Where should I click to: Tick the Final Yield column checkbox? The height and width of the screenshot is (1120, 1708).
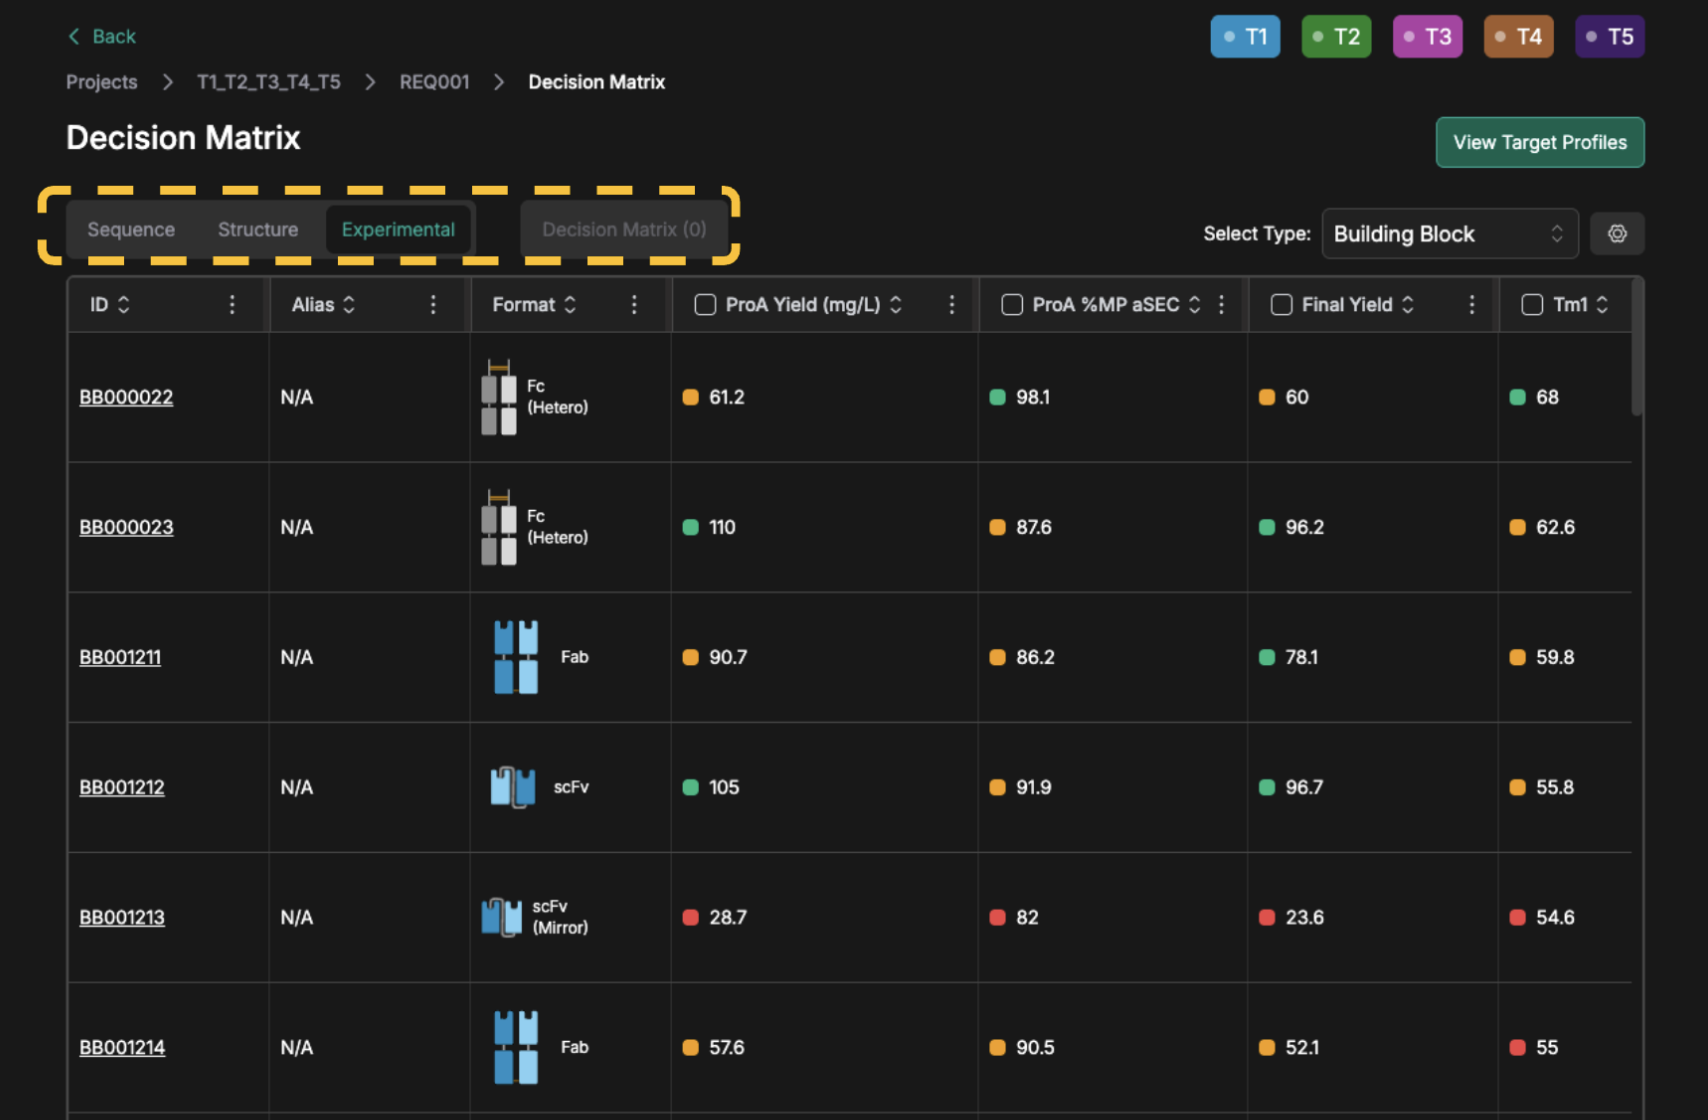pos(1281,305)
